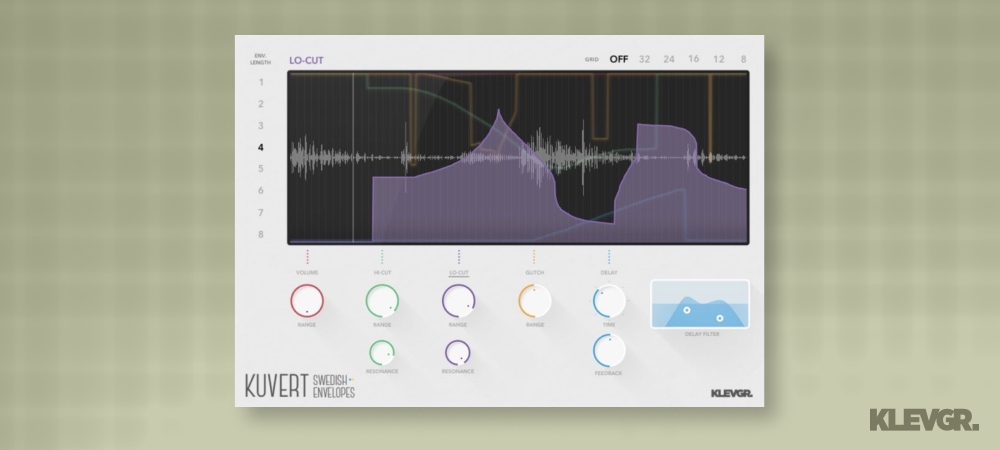Choose envelope length 8
The height and width of the screenshot is (450, 1000).
pyautogui.click(x=261, y=235)
